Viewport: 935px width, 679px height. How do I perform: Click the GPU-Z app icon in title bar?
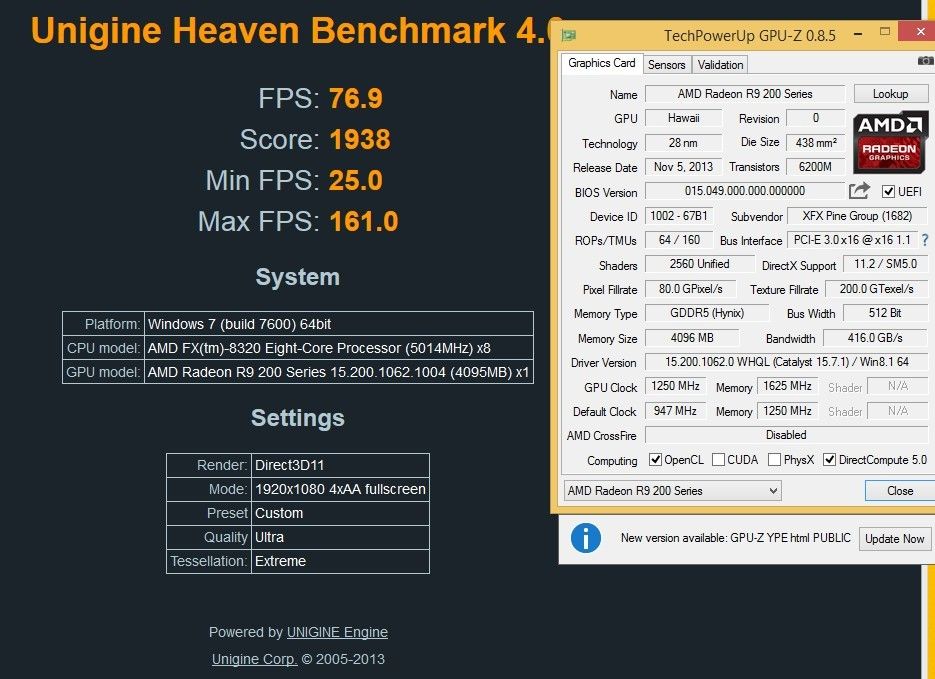(568, 35)
